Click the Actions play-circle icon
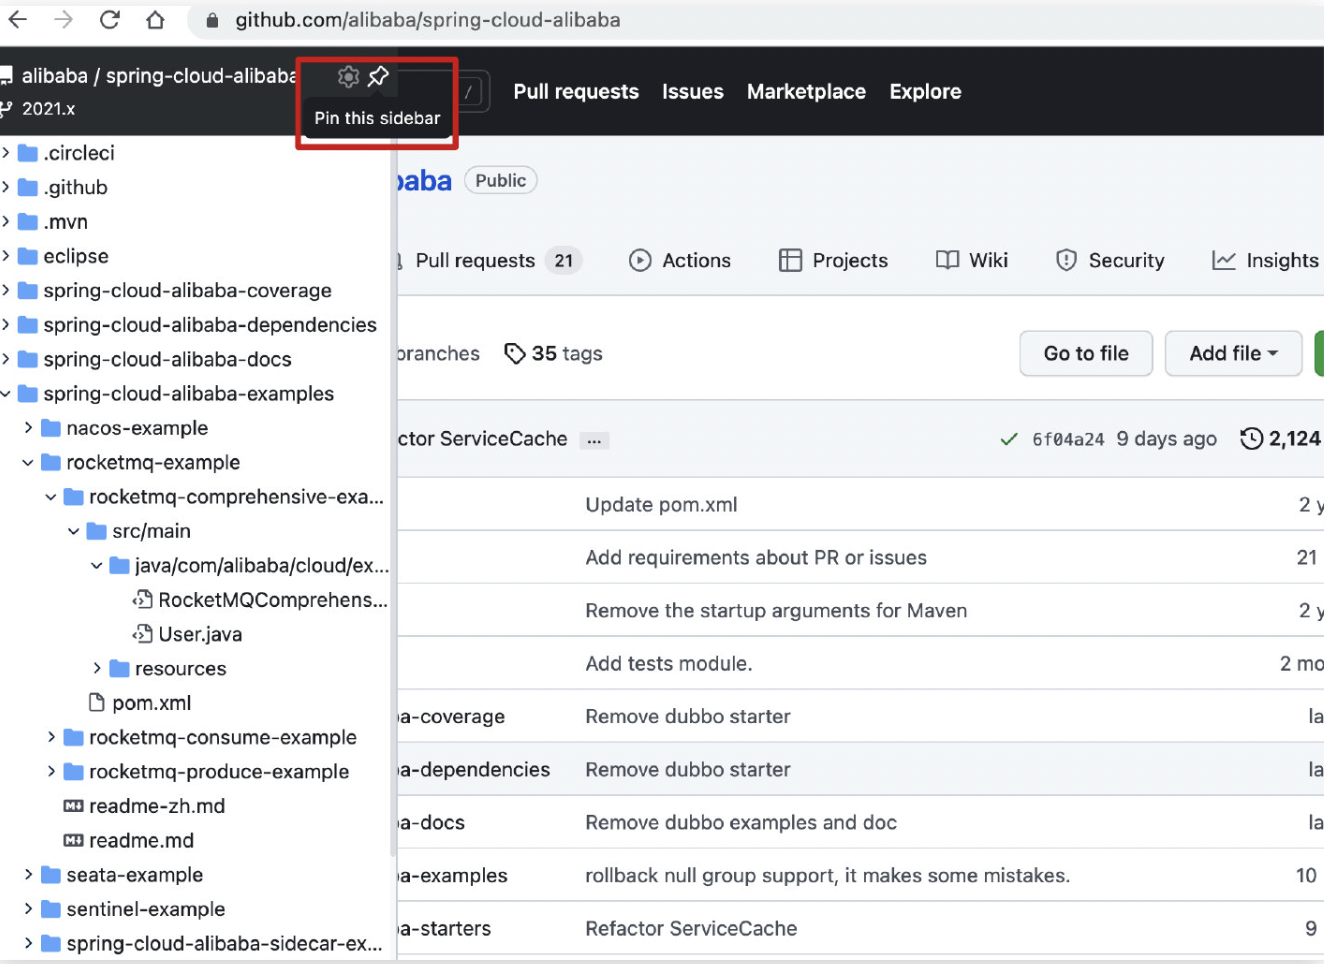This screenshot has height=964, width=1324. pos(640,261)
